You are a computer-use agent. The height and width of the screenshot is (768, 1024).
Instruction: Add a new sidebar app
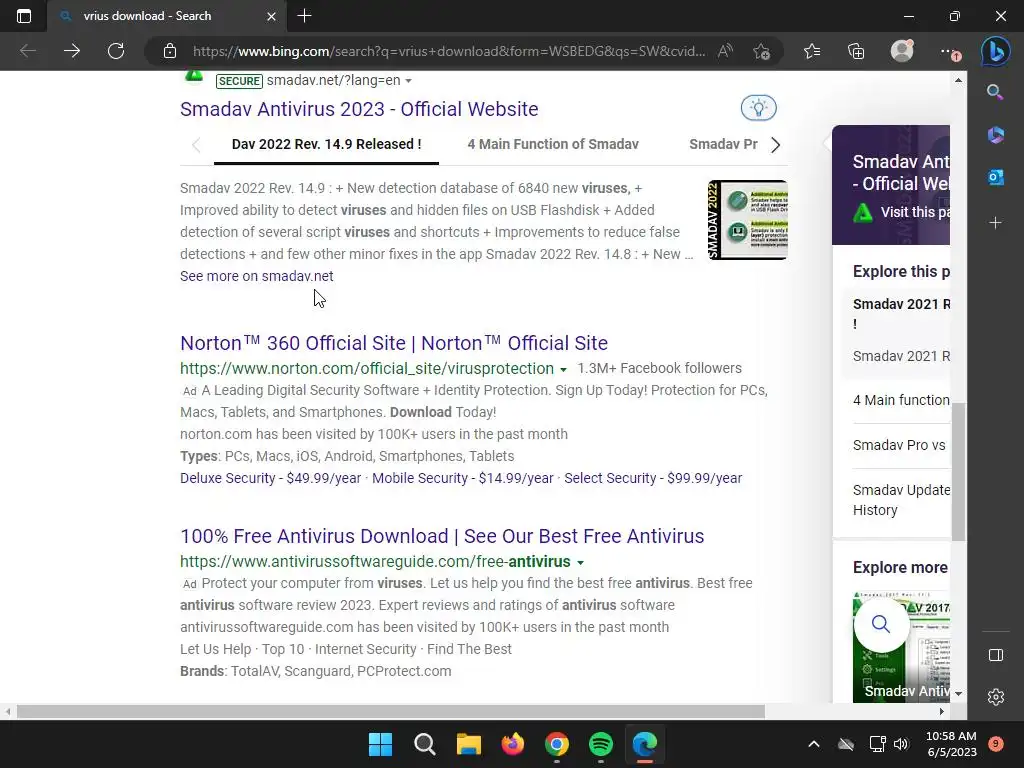(x=995, y=223)
